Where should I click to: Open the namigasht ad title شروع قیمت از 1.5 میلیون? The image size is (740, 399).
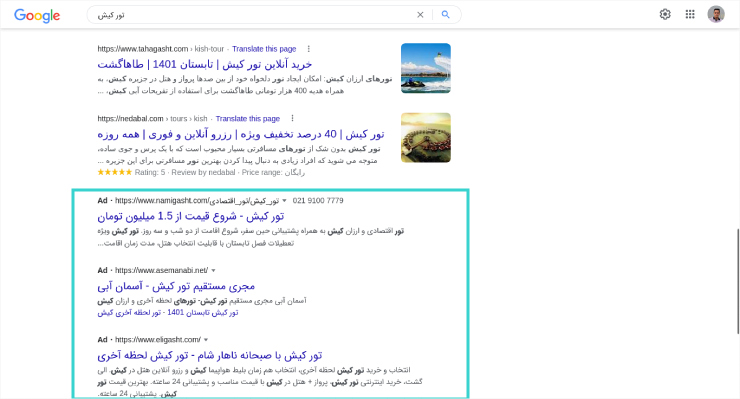tap(191, 216)
